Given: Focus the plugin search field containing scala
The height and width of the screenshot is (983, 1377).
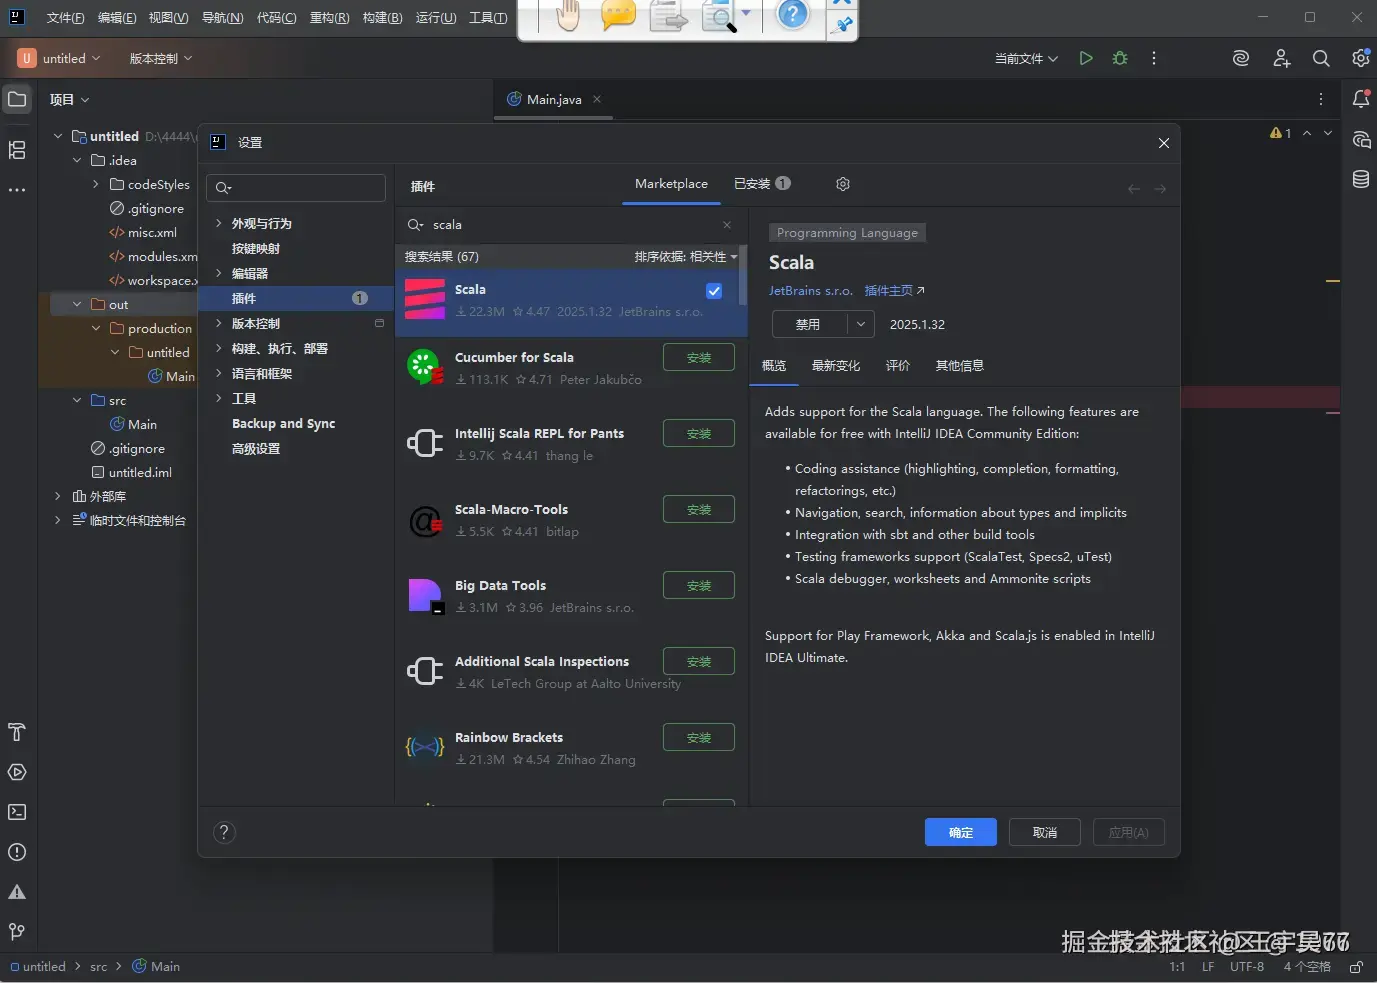Looking at the screenshot, I should point(570,225).
